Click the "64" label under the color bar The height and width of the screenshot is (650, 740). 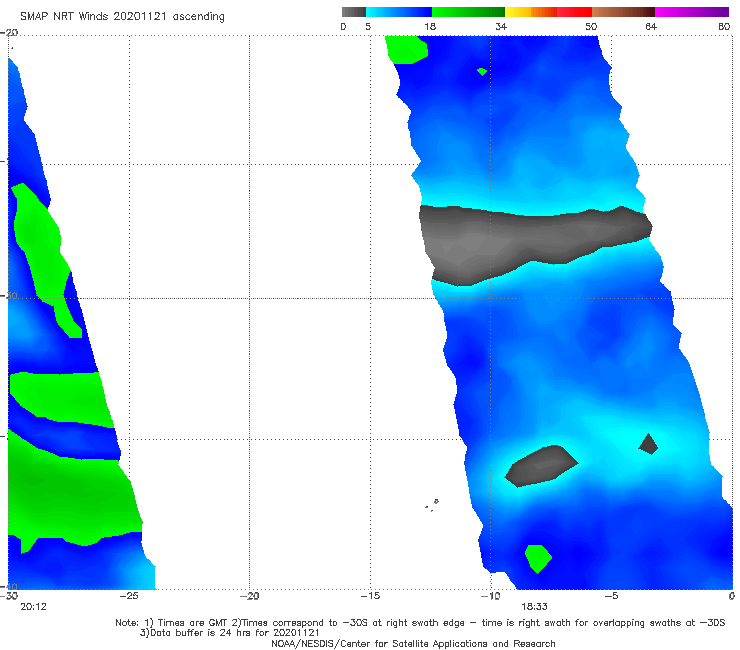651,26
